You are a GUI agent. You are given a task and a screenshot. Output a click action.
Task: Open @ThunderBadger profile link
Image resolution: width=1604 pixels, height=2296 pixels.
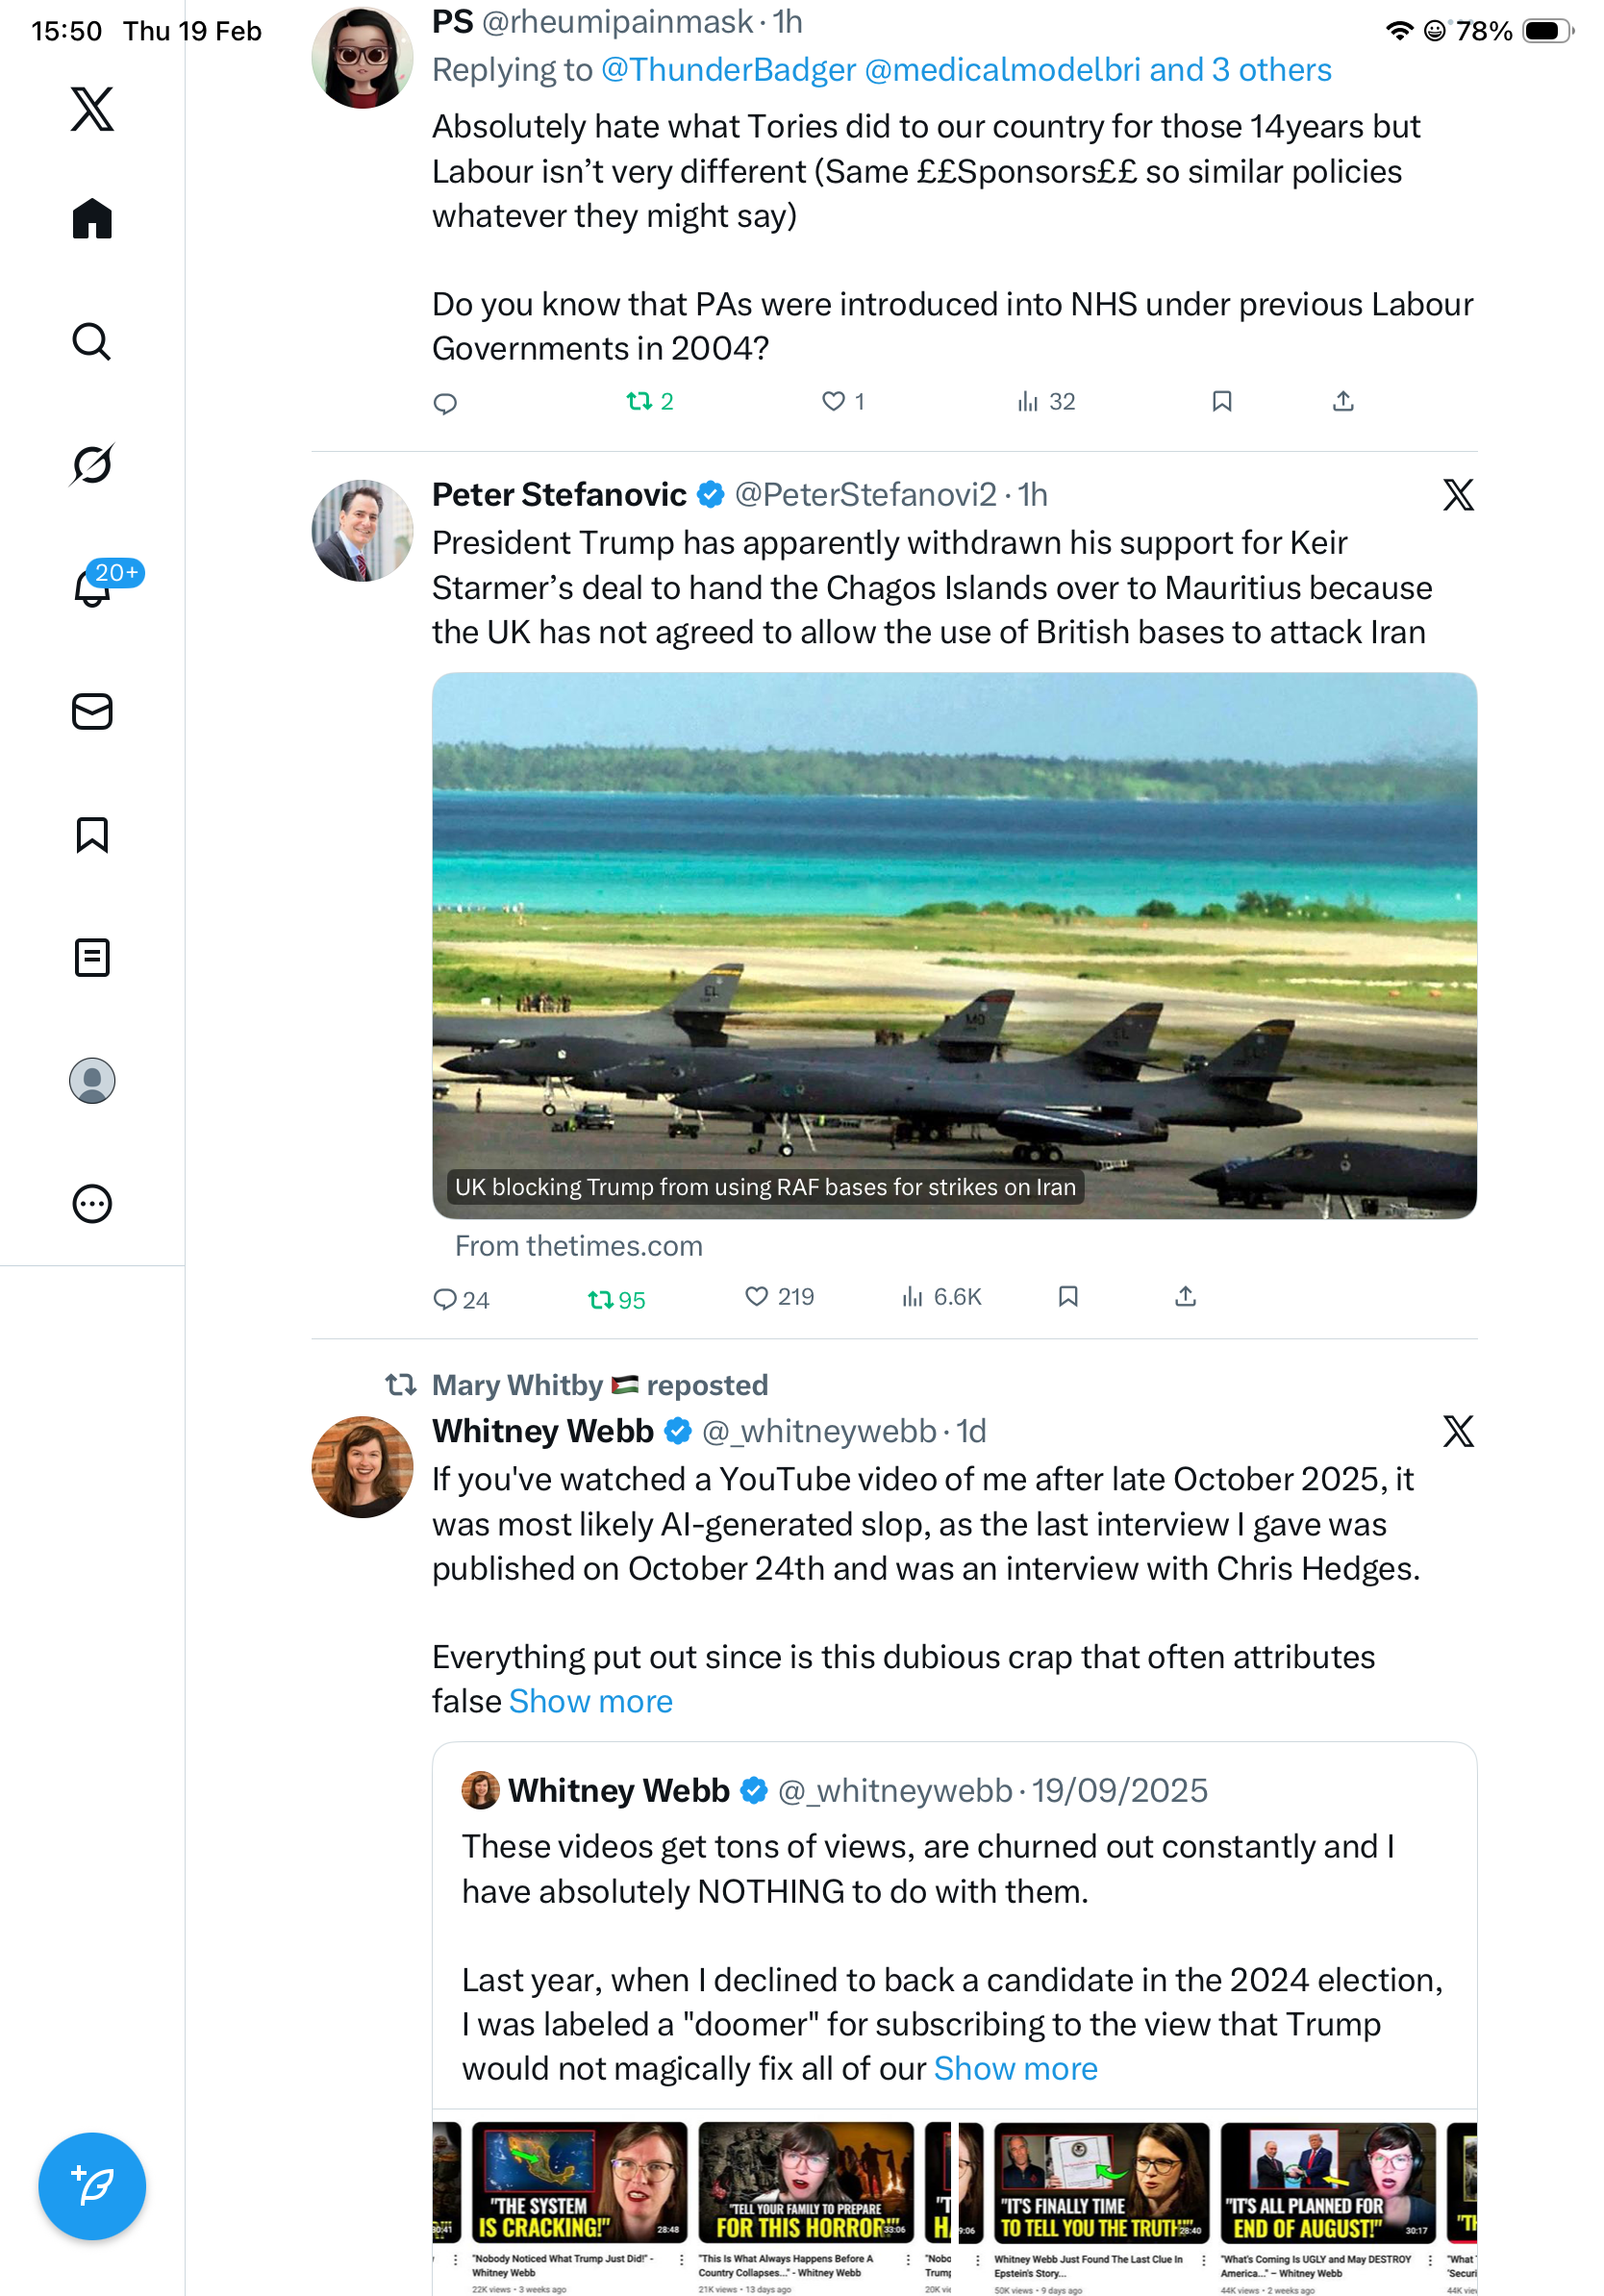coord(728,70)
